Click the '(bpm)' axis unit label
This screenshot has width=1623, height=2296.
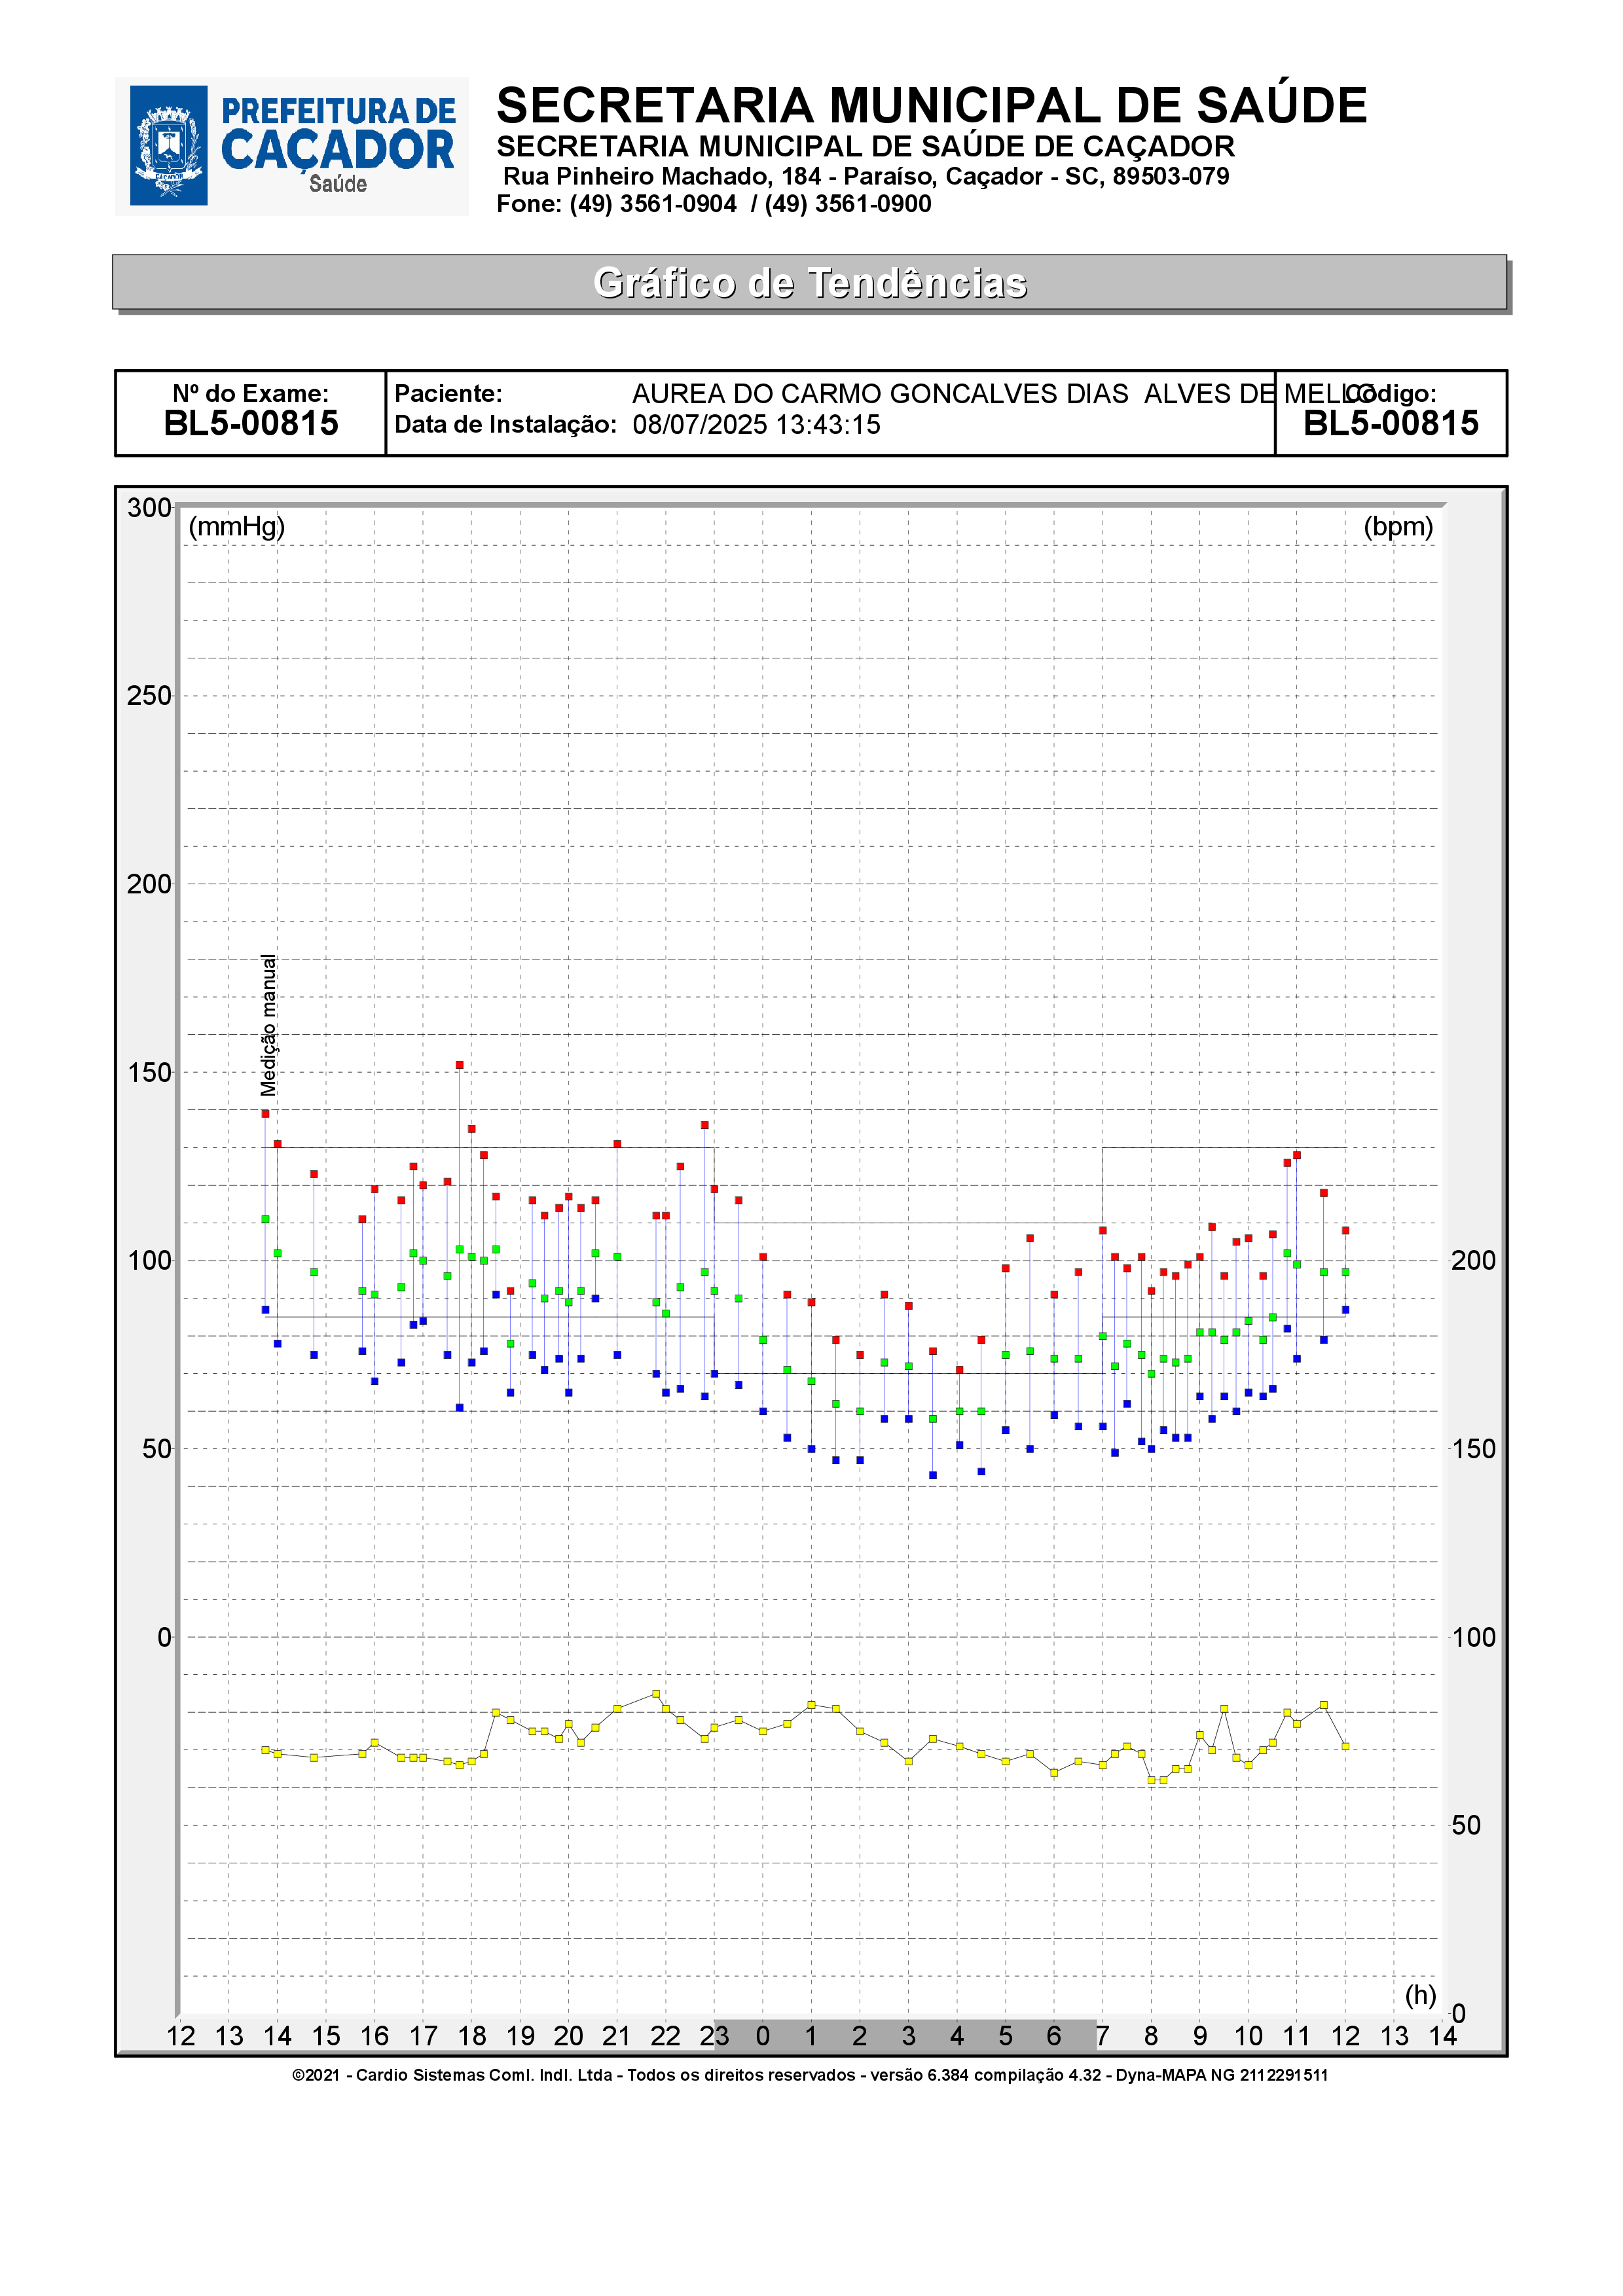1398,526
